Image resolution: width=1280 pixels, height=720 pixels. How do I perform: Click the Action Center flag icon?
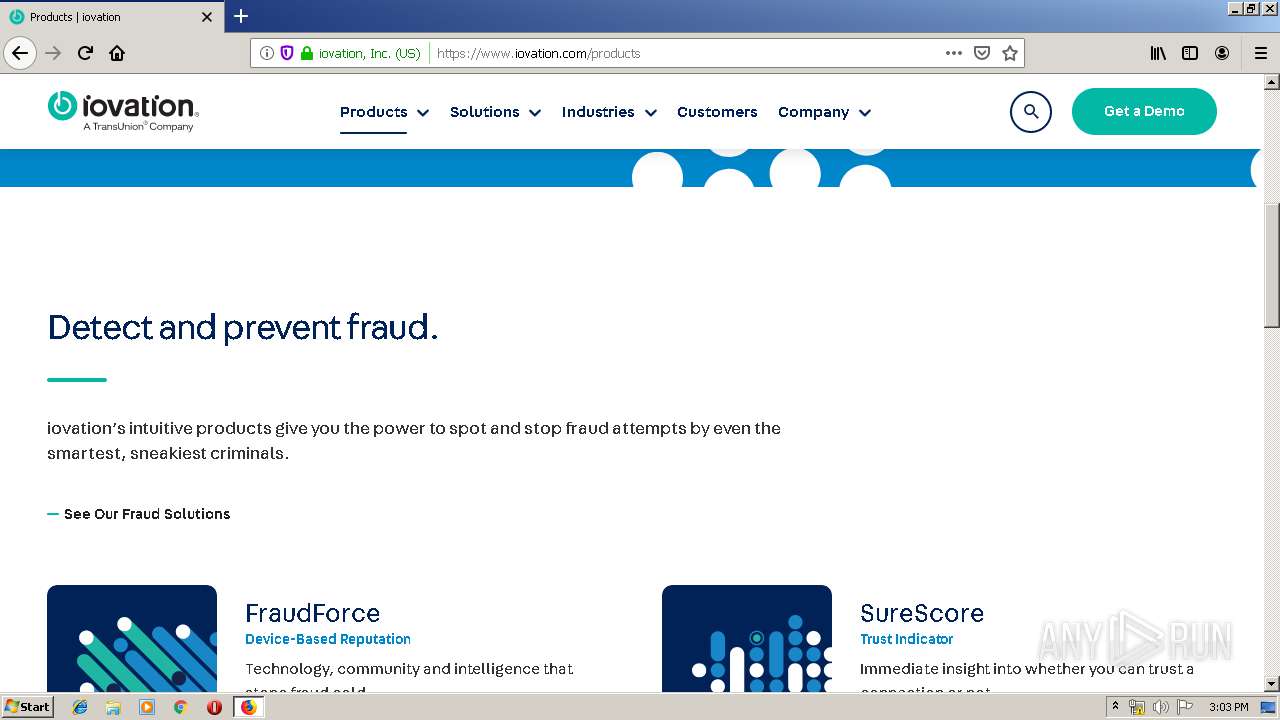coord(1185,707)
